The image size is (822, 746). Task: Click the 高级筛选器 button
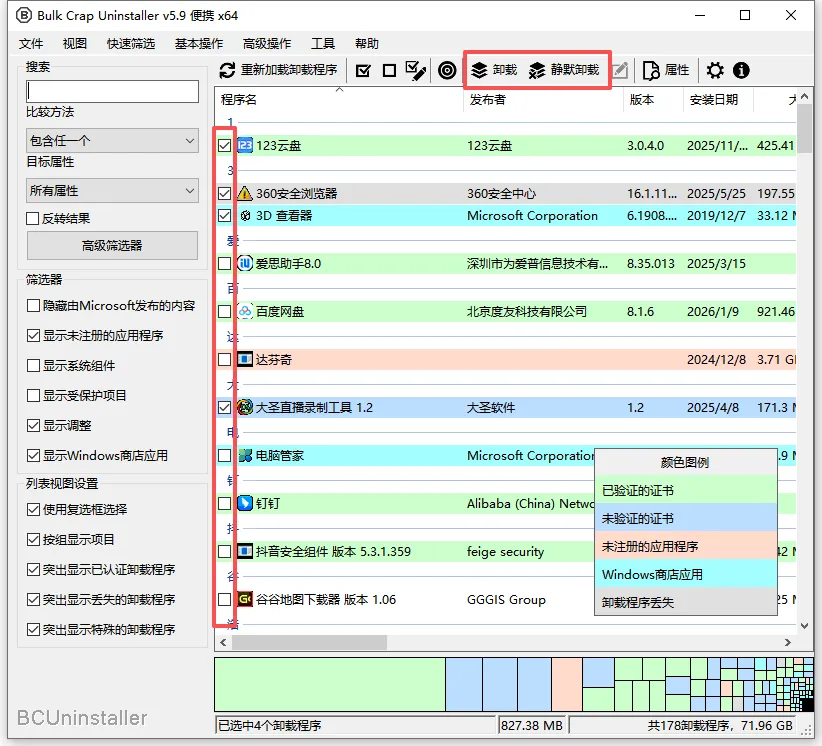pos(112,245)
